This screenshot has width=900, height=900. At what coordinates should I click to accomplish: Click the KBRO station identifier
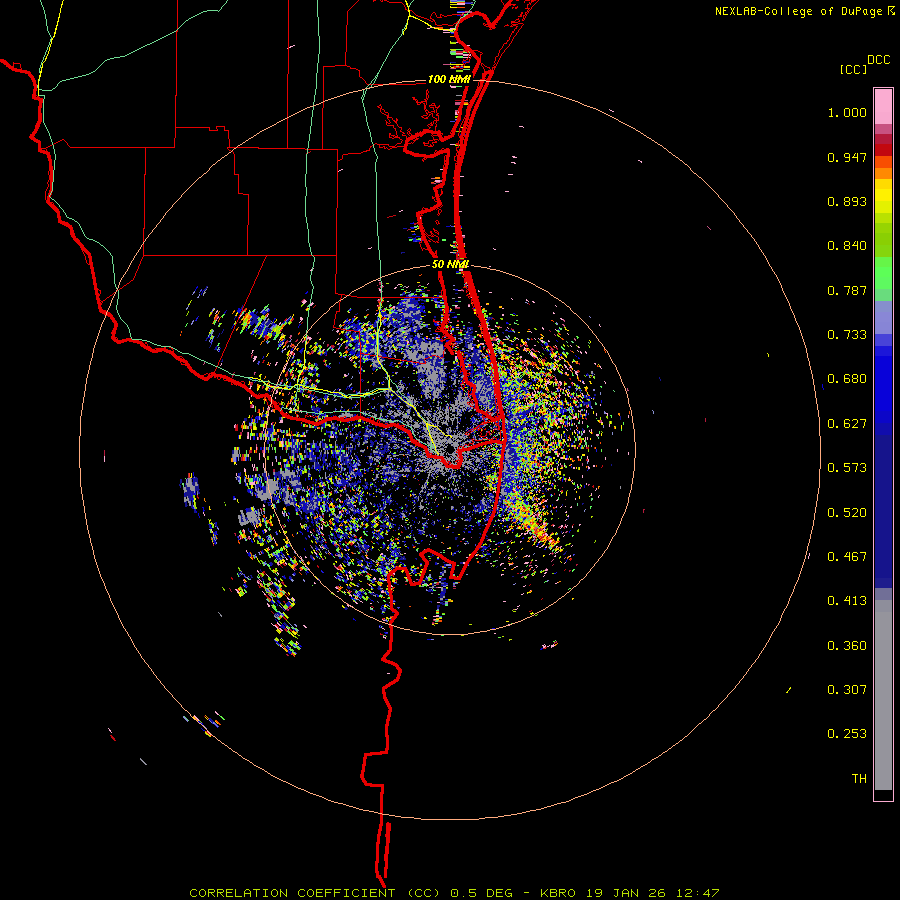(x=560, y=893)
